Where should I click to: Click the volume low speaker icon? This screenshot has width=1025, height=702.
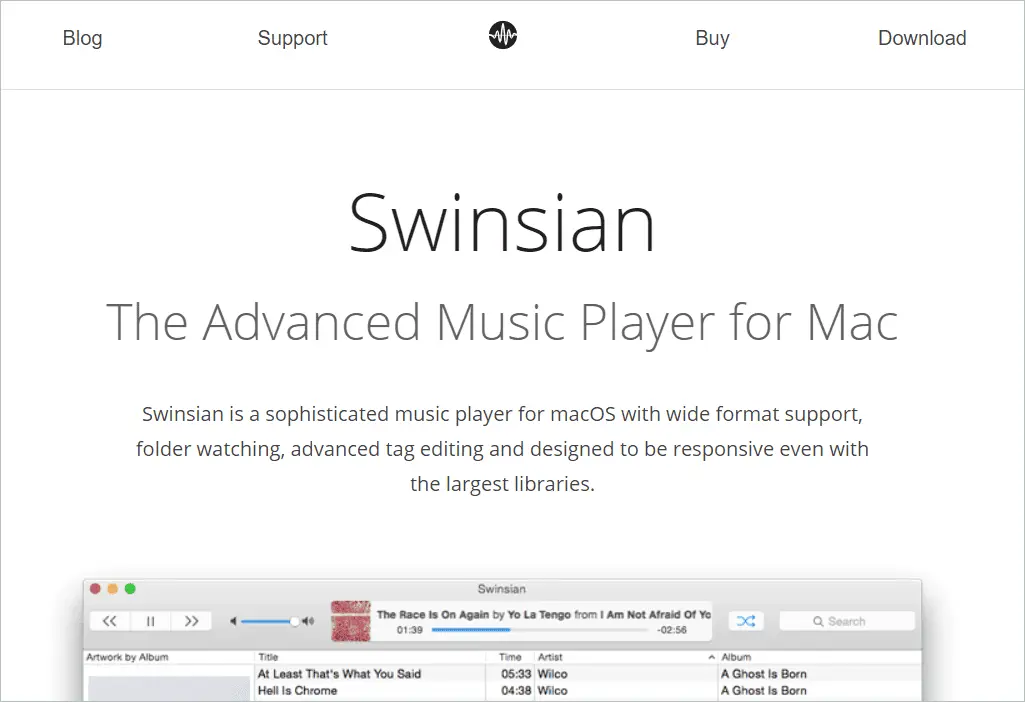point(233,621)
